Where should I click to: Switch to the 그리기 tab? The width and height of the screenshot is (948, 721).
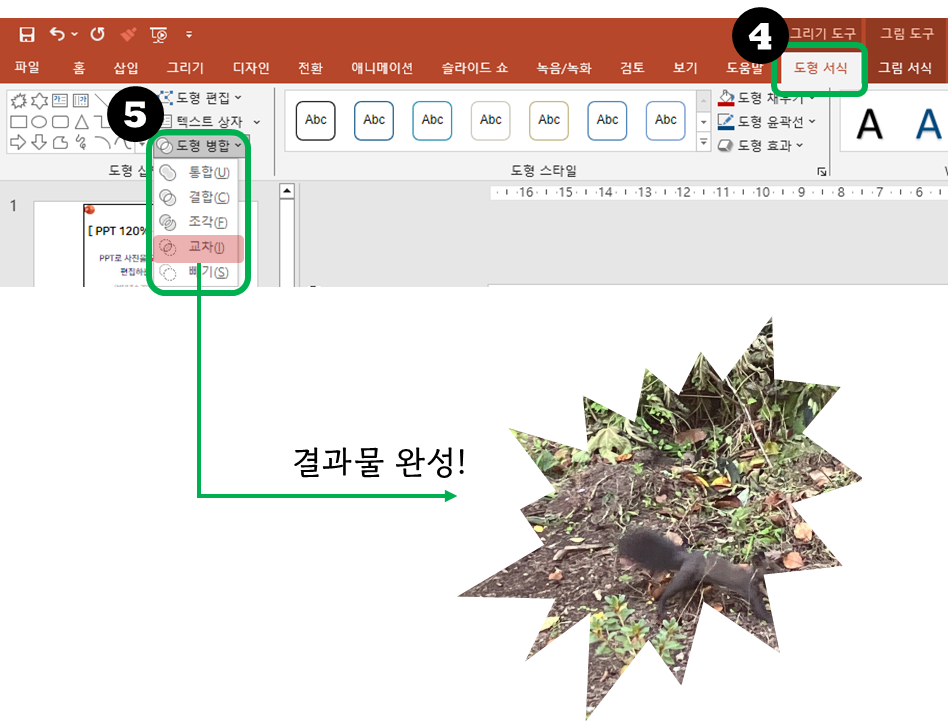[186, 67]
